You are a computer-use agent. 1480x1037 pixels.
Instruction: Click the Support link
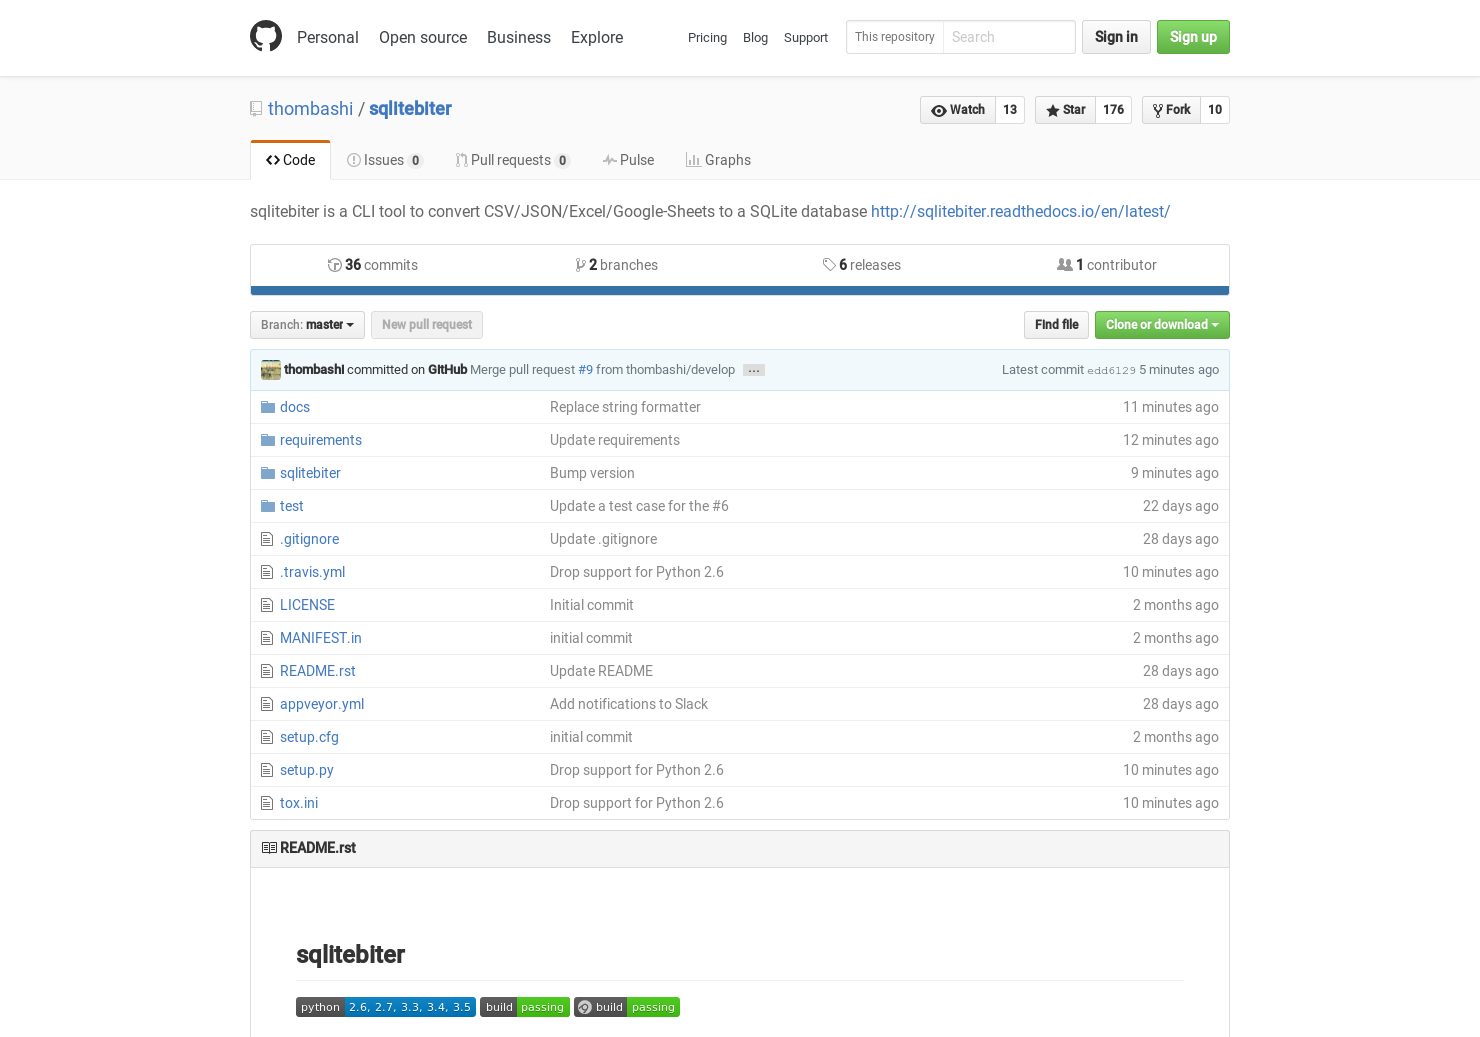pyautogui.click(x=806, y=38)
